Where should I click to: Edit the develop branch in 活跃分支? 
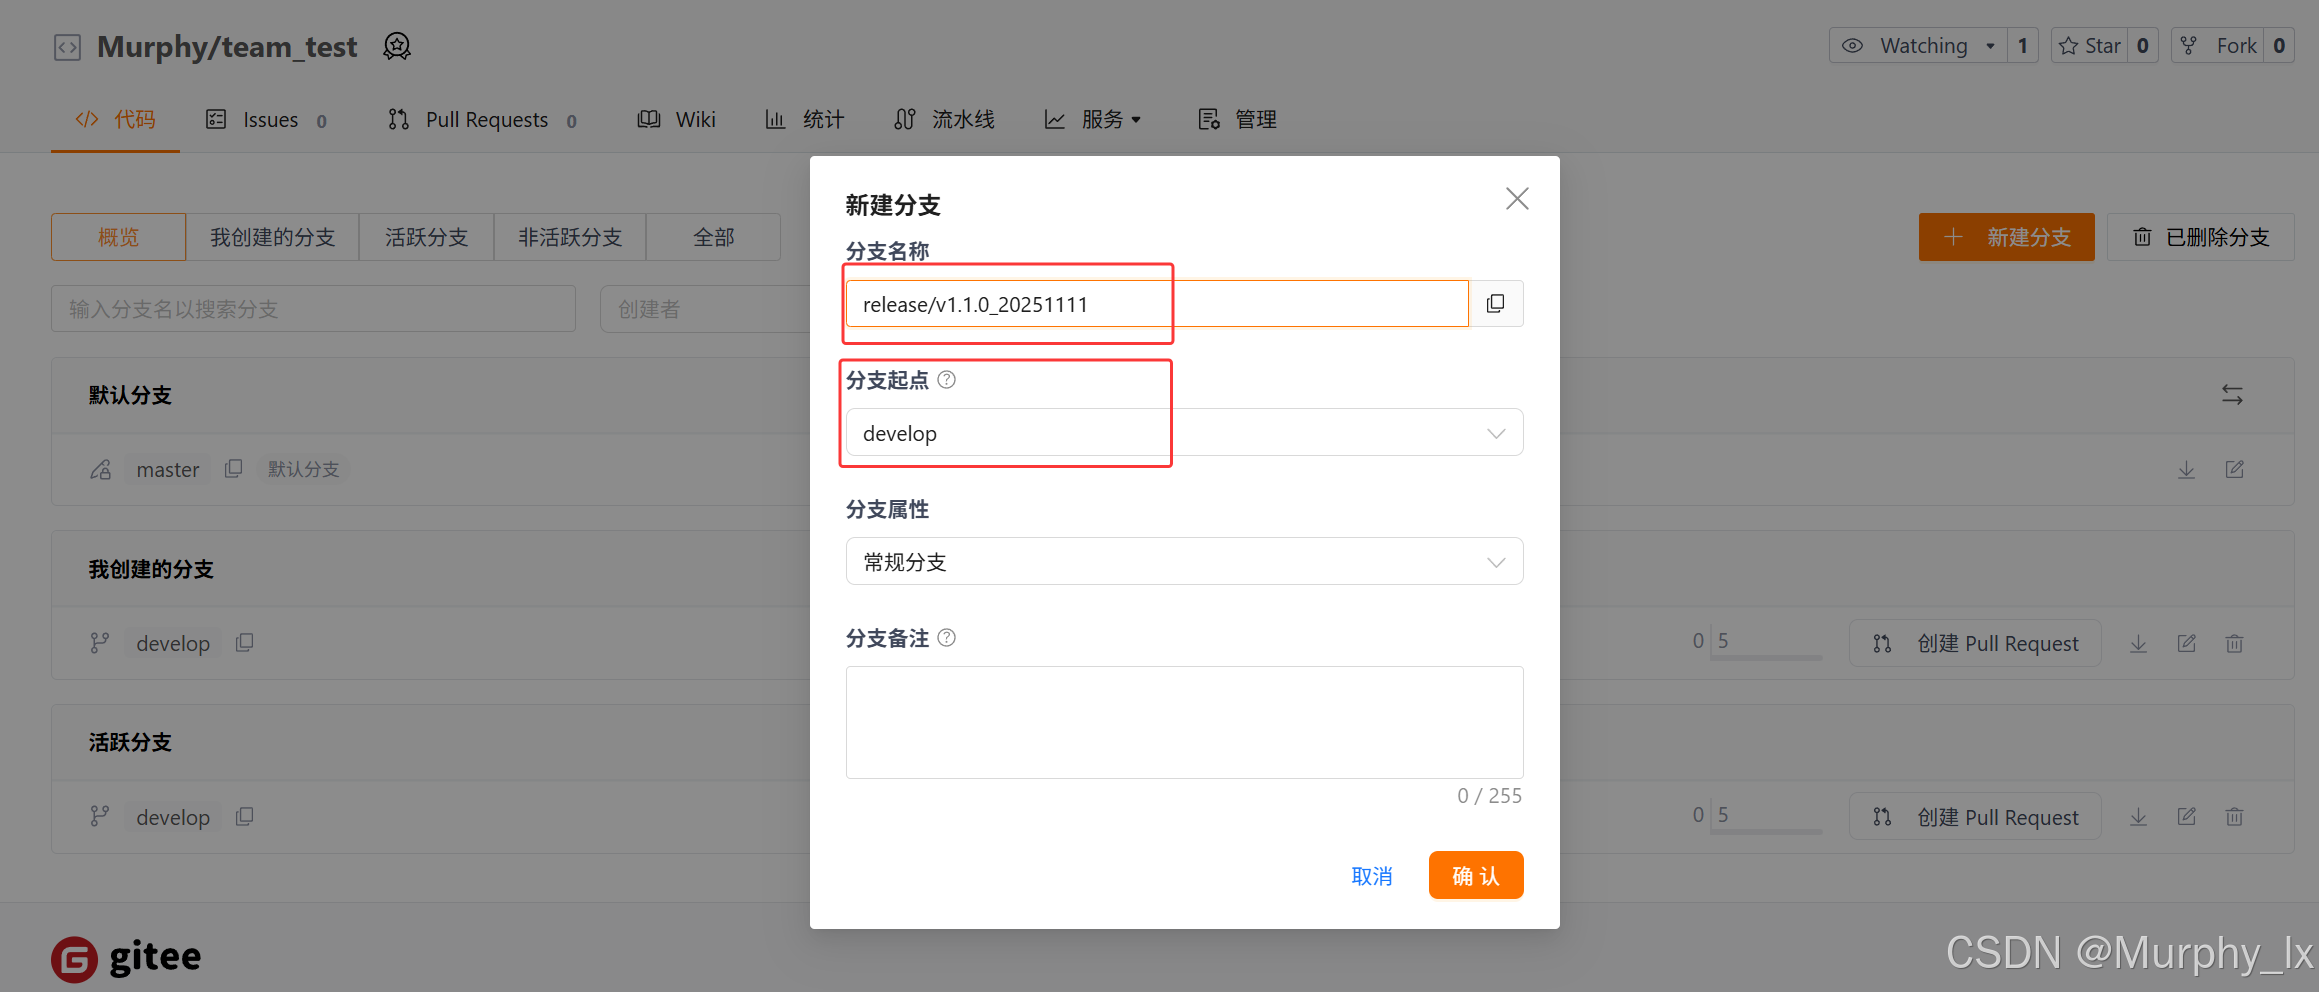coord(2187,817)
